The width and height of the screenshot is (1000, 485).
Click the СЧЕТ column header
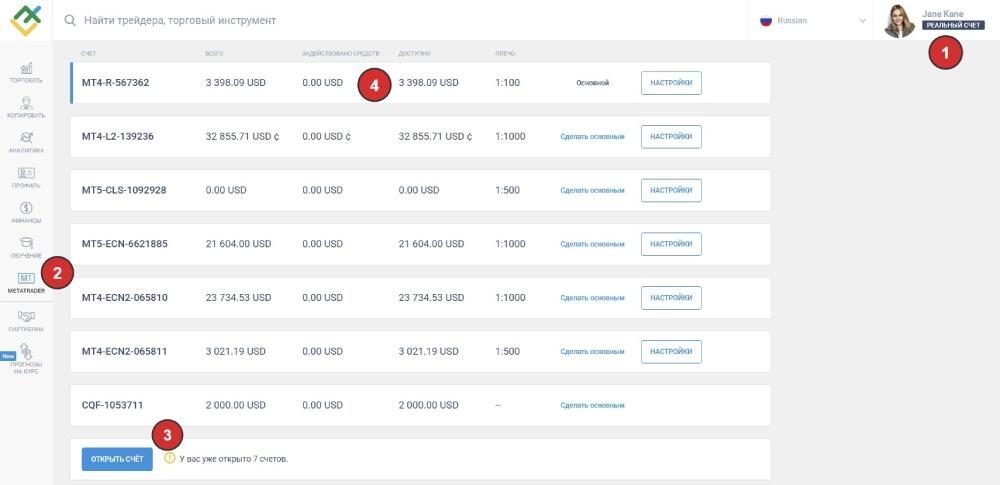(x=89, y=54)
